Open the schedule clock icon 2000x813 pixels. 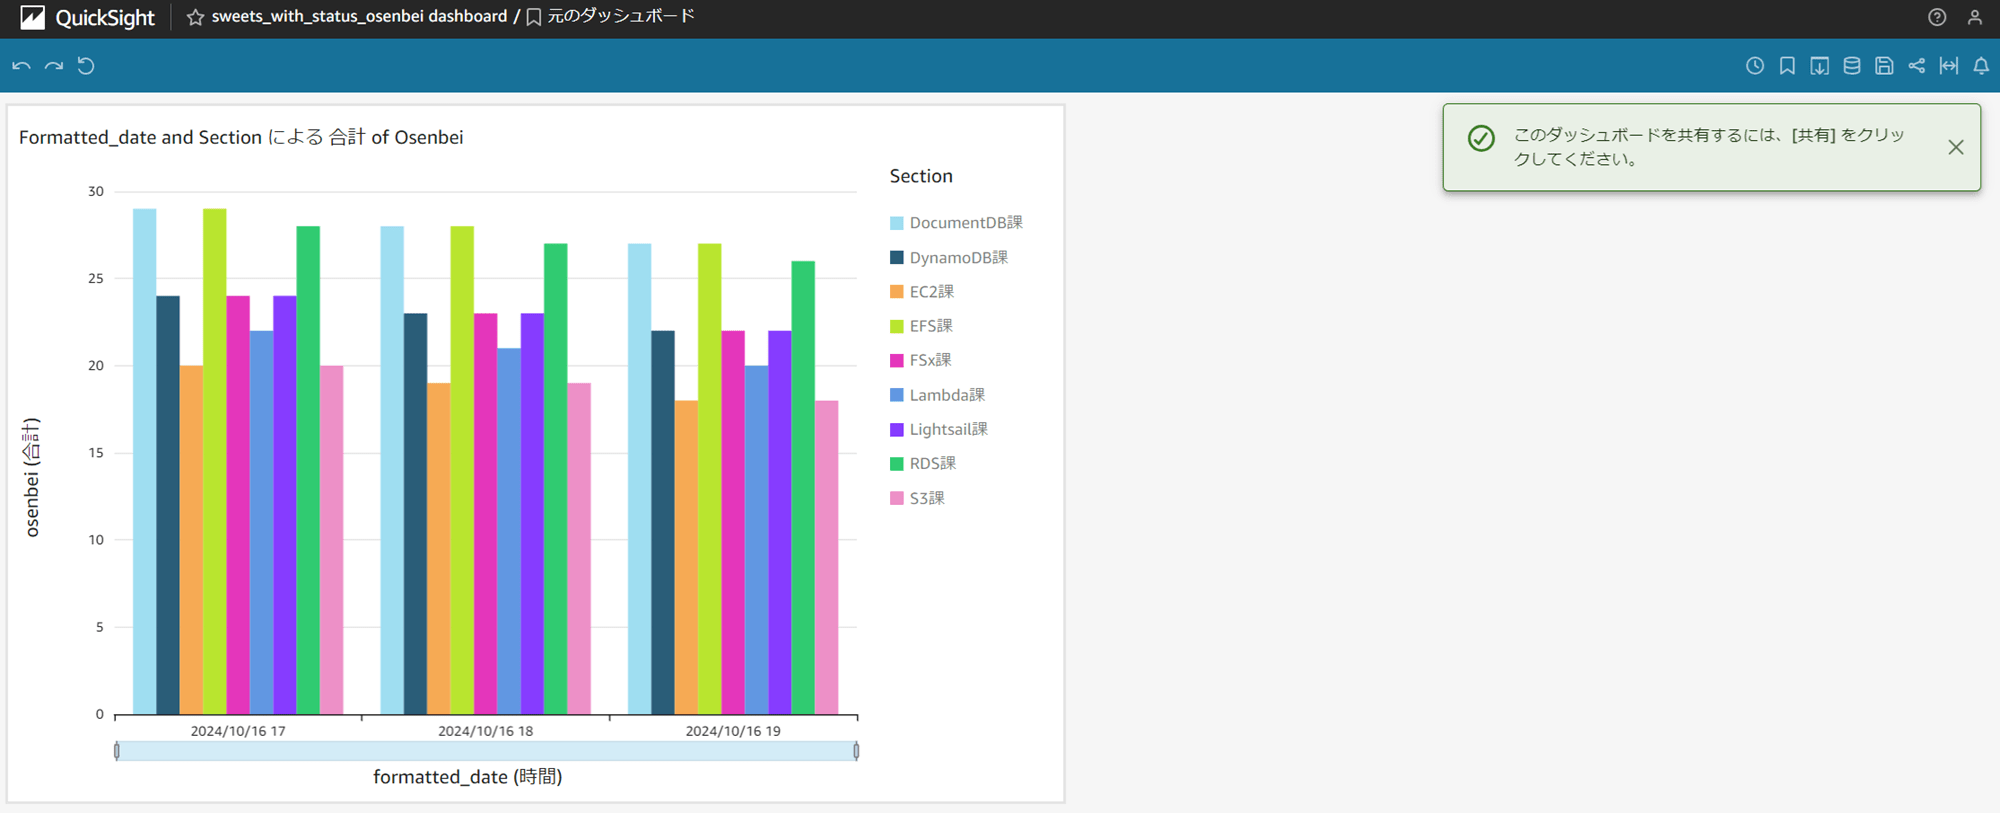[1755, 66]
